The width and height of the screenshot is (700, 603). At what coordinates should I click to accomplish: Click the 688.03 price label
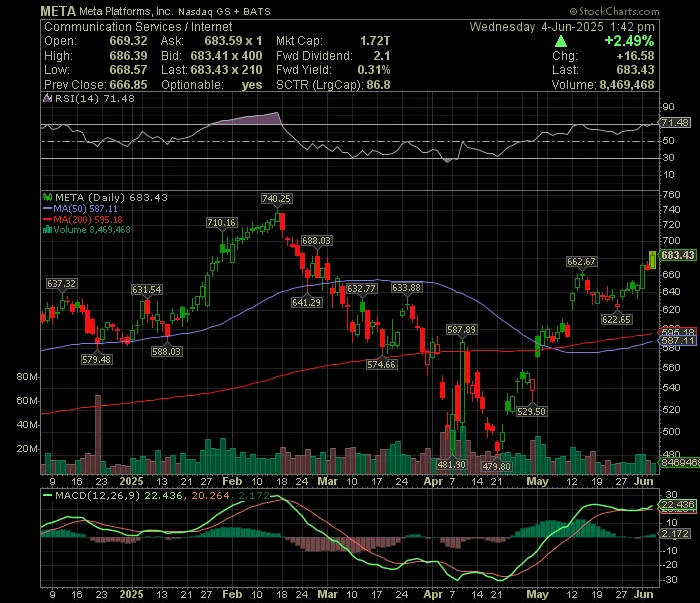tap(317, 241)
